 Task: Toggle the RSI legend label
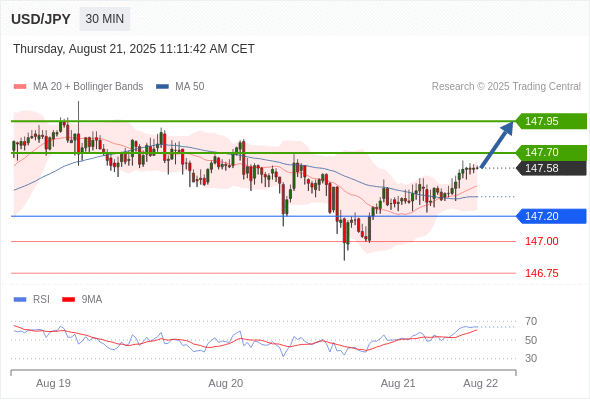(41, 300)
